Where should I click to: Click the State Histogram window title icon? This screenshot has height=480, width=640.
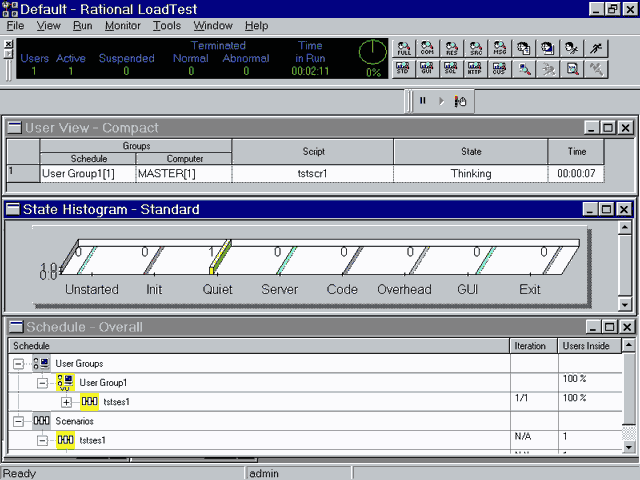(x=13, y=209)
